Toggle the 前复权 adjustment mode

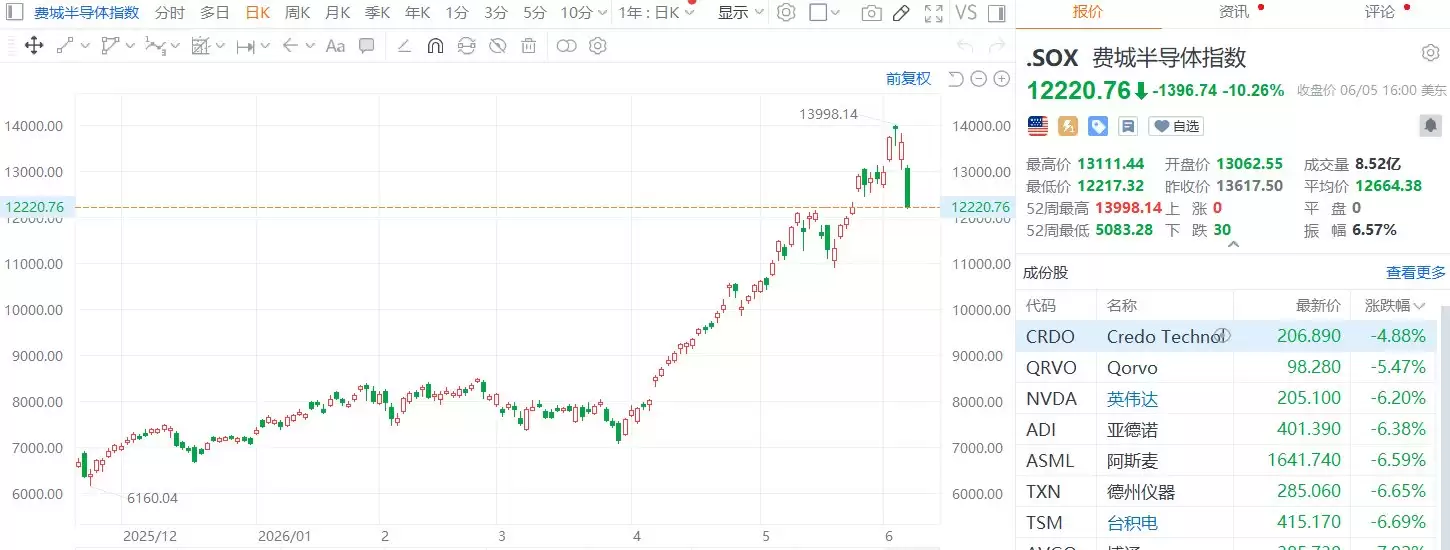point(908,79)
